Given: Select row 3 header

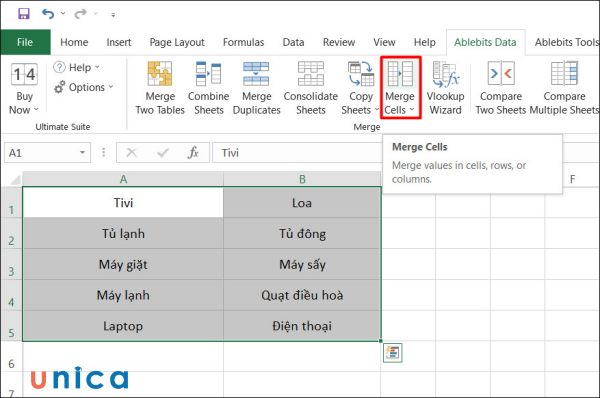Looking at the screenshot, I should 11,264.
